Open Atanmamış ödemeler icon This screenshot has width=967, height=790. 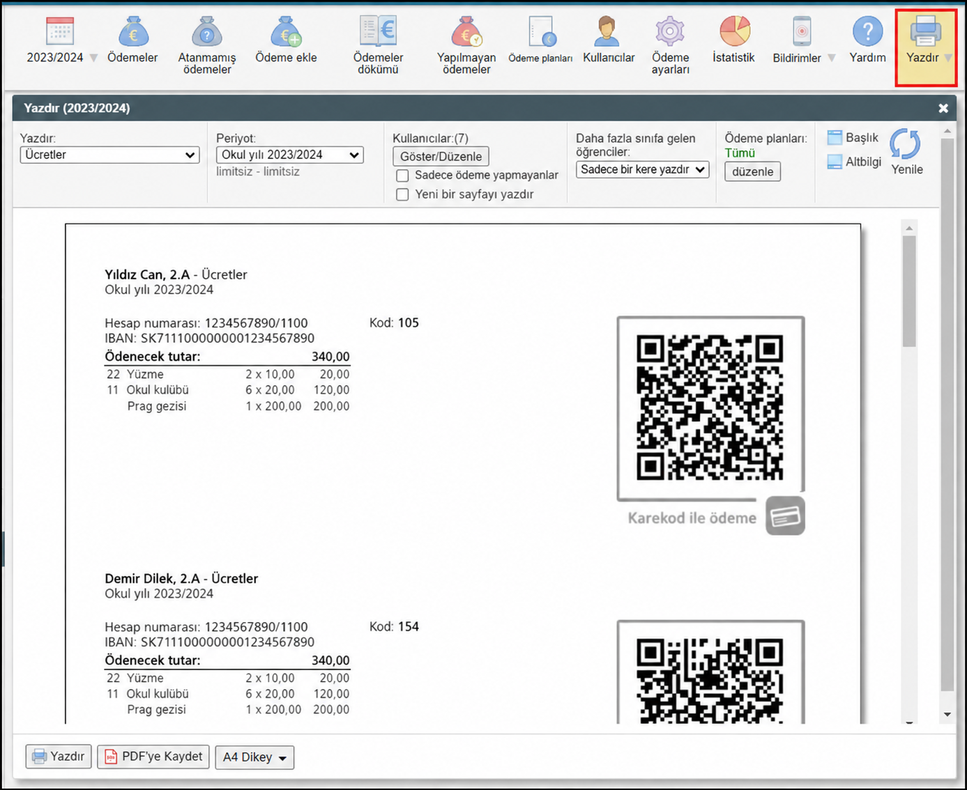coord(207,31)
